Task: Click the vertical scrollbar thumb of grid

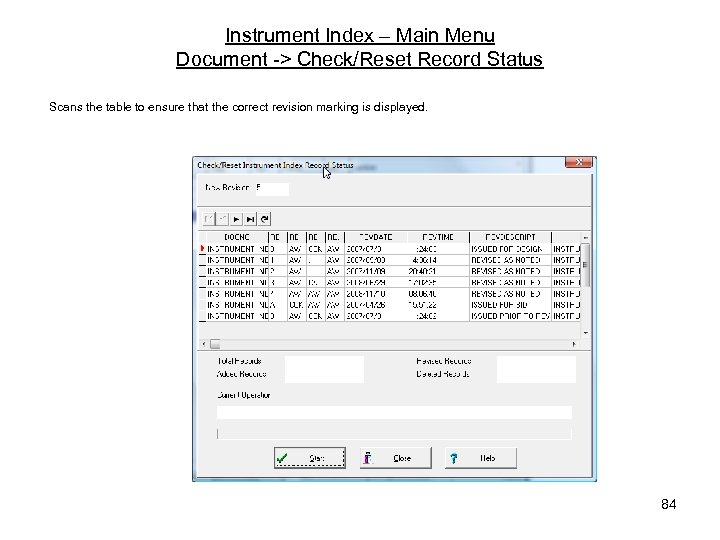Action: pyautogui.click(x=585, y=264)
